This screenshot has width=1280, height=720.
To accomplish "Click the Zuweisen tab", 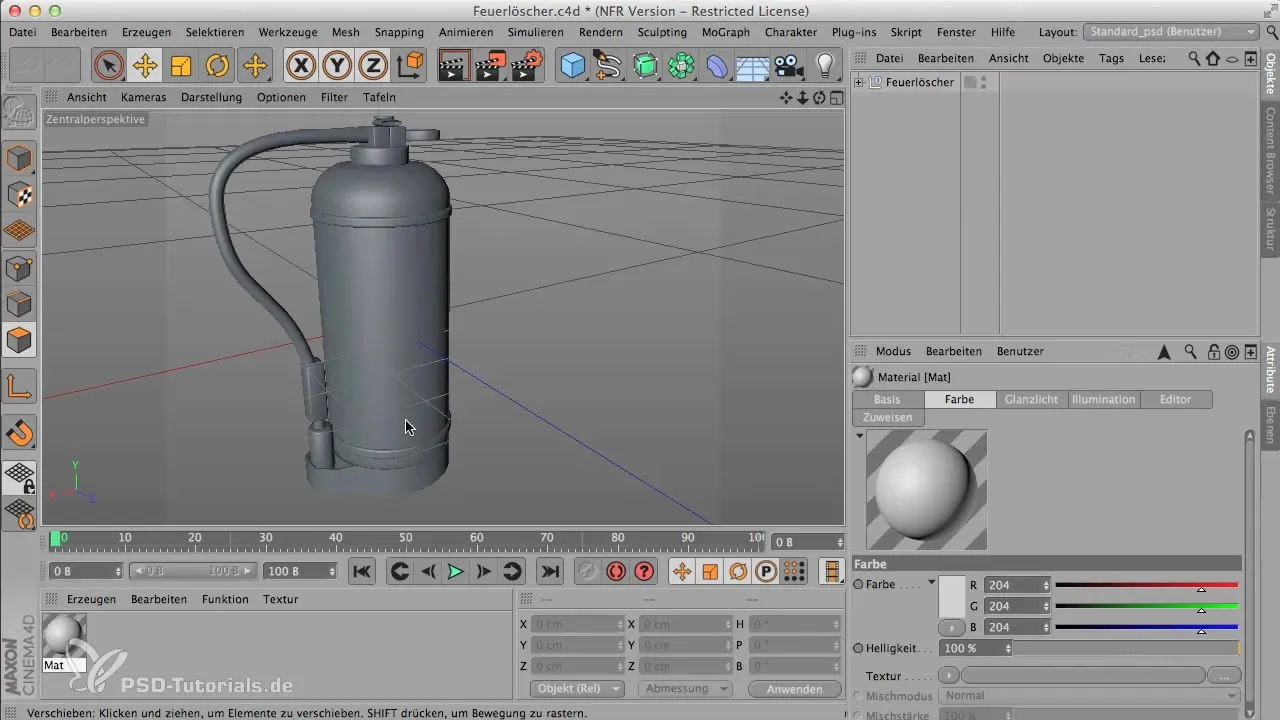I will (x=887, y=417).
